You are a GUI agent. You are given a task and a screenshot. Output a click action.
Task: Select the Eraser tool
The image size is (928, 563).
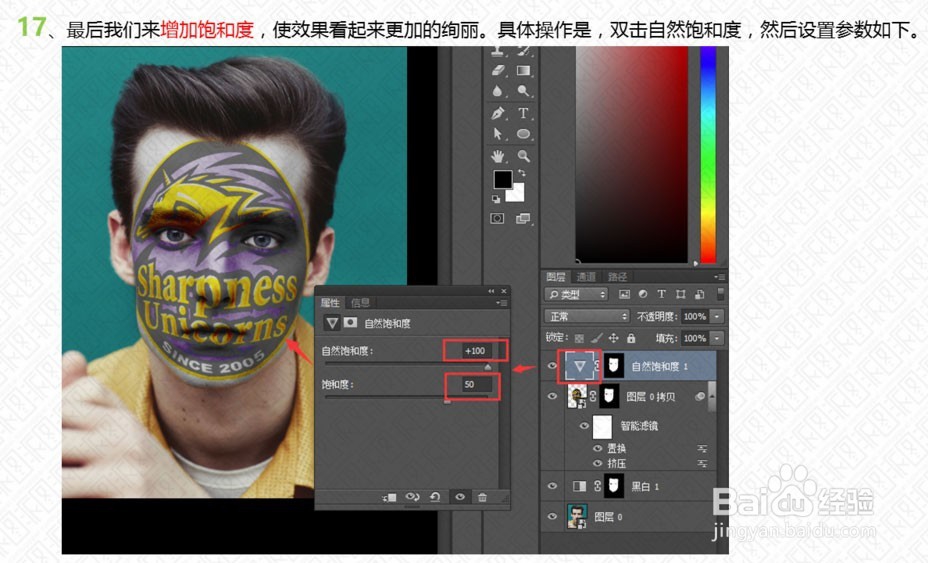[x=498, y=70]
